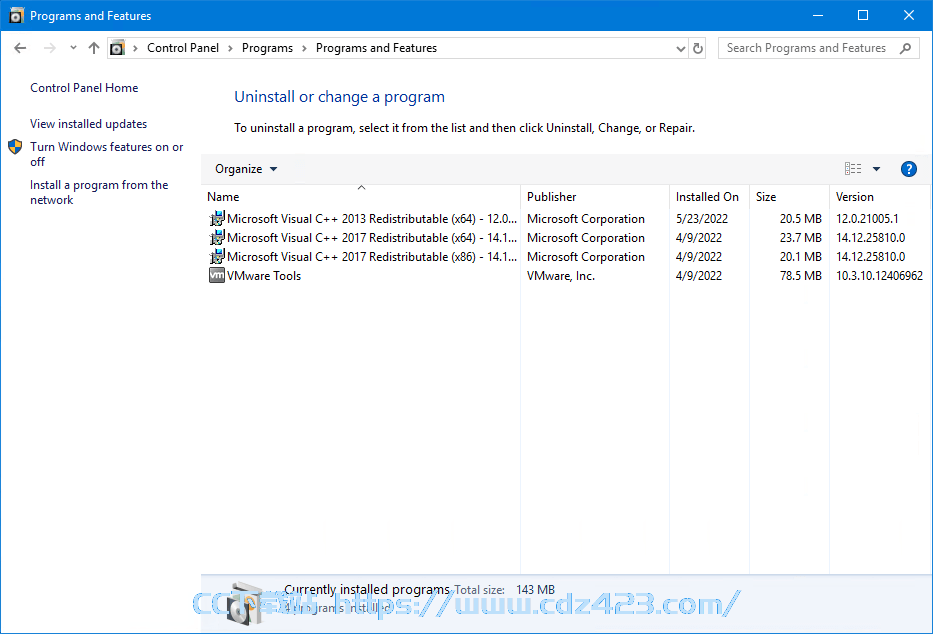
Task: Sort by the Version column header
Action: (x=879, y=197)
